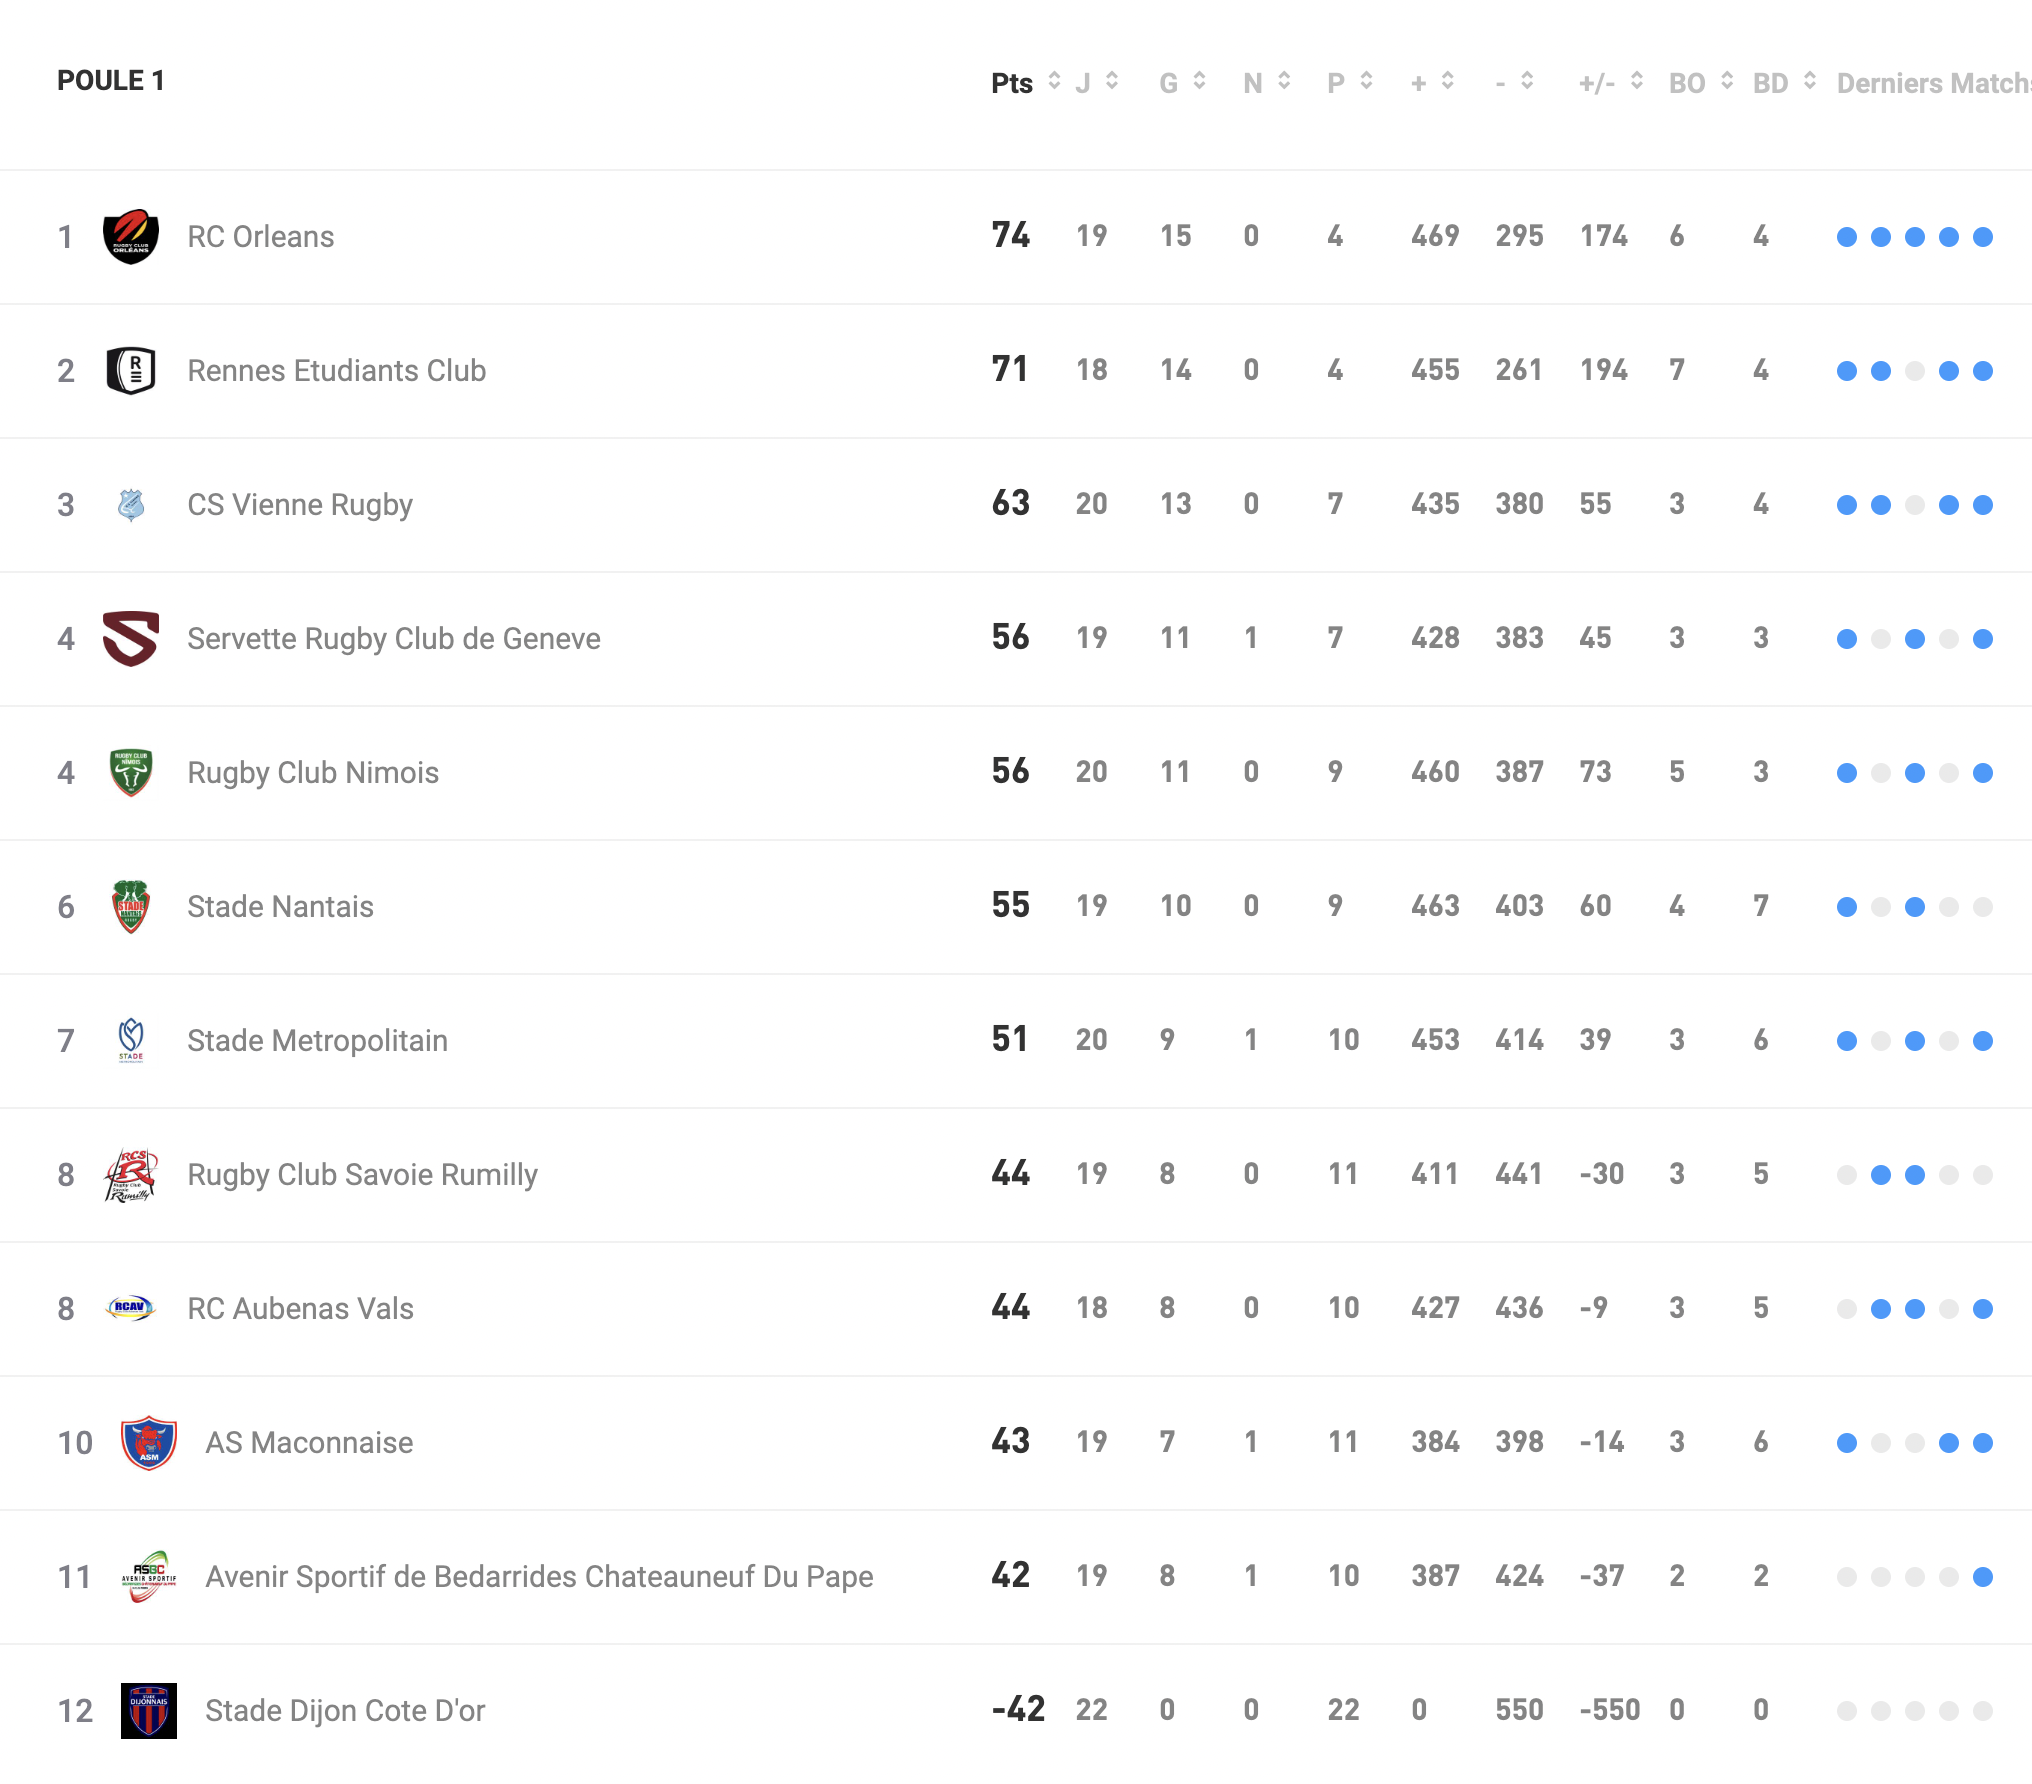Click the Rennes Etudiants Club shield logo

point(131,371)
